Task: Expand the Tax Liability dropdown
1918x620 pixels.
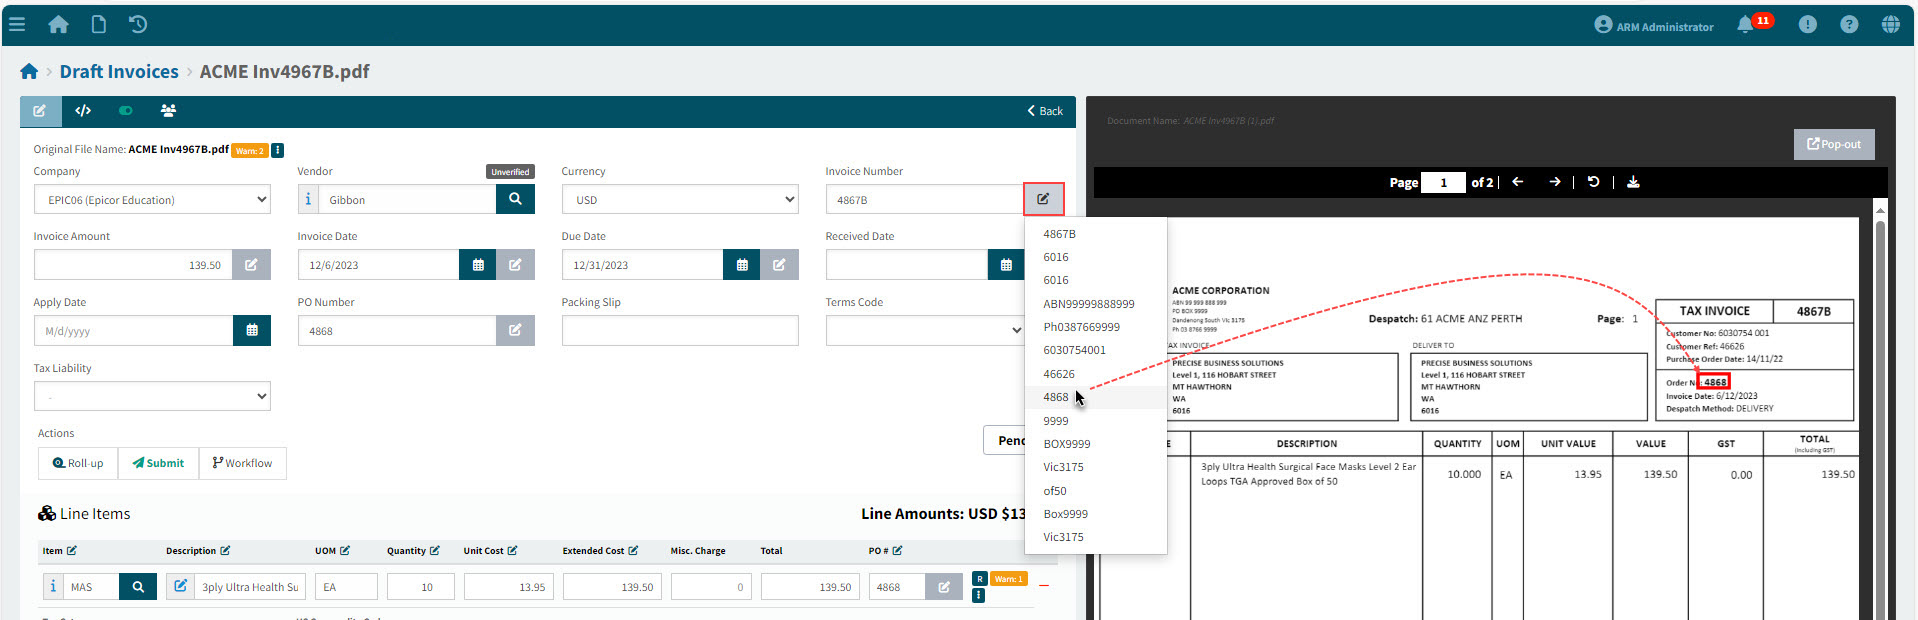Action: point(152,396)
